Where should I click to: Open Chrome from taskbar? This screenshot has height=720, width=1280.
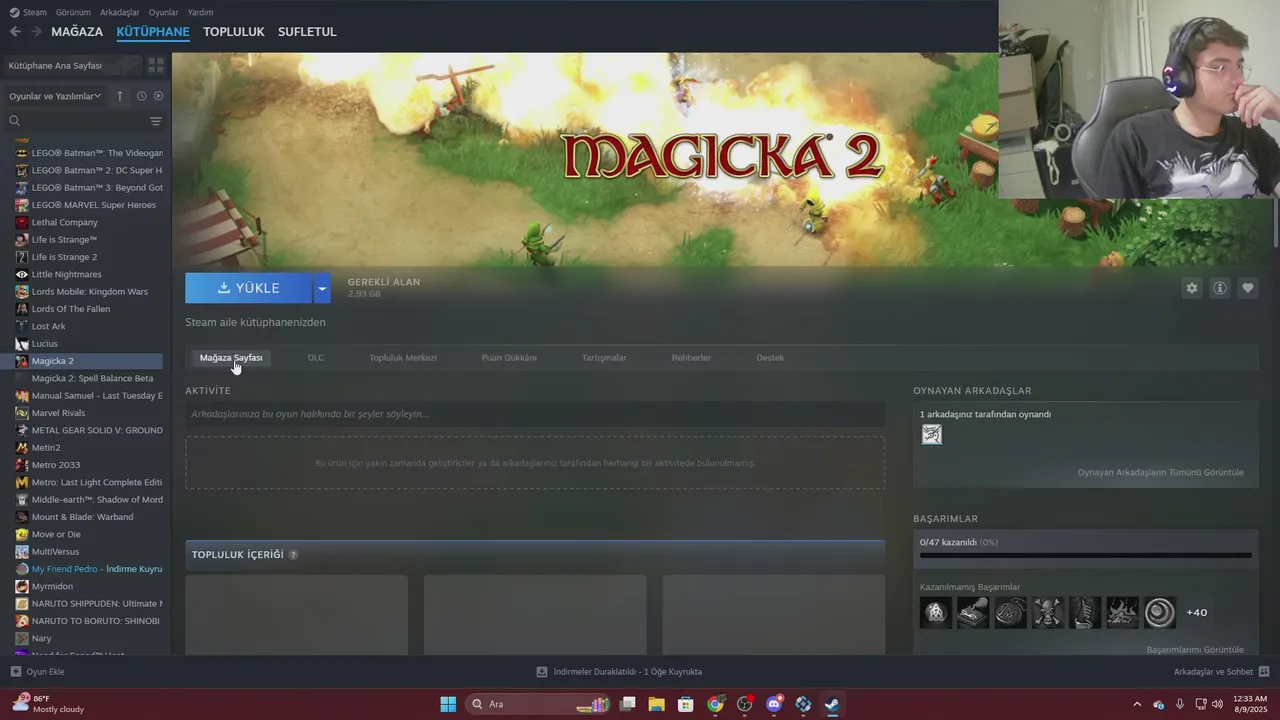715,704
